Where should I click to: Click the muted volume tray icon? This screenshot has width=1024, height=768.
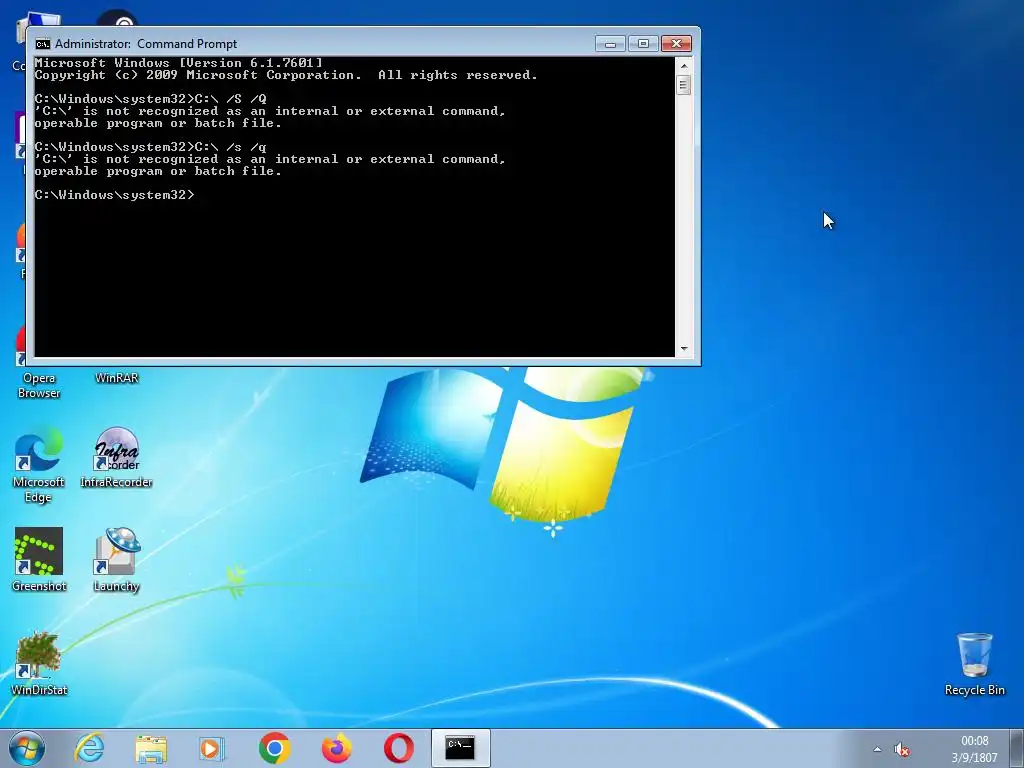902,750
